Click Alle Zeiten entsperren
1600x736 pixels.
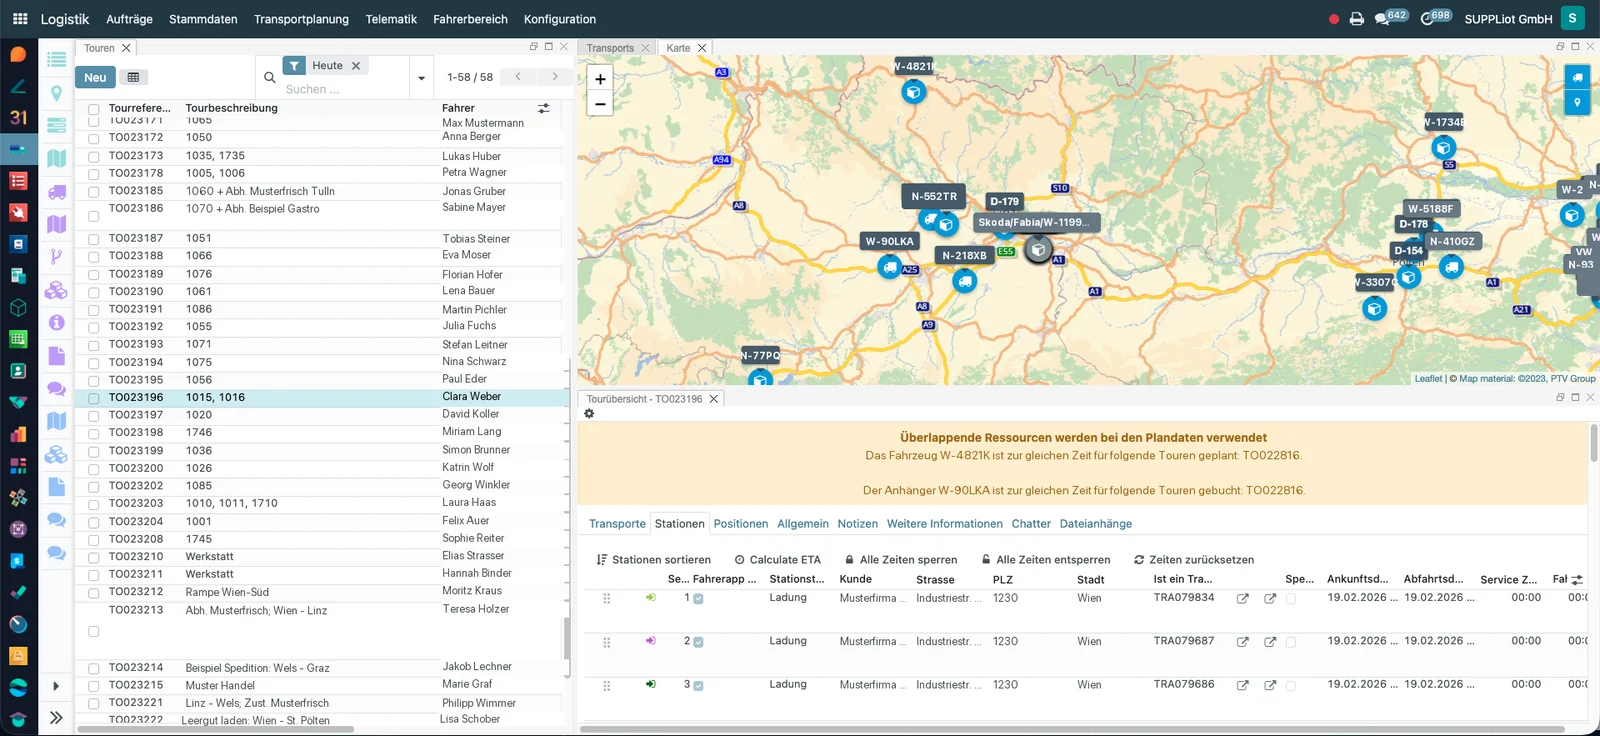(1045, 560)
